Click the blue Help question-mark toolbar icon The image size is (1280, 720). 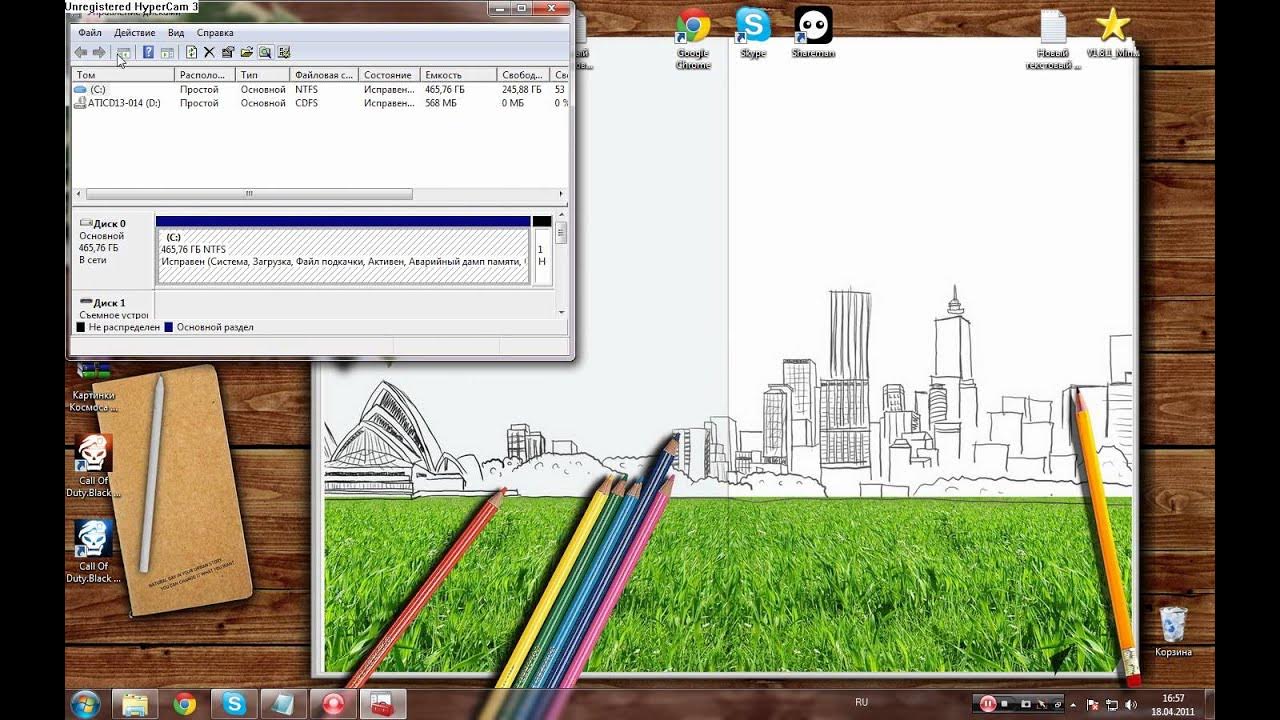[148, 52]
